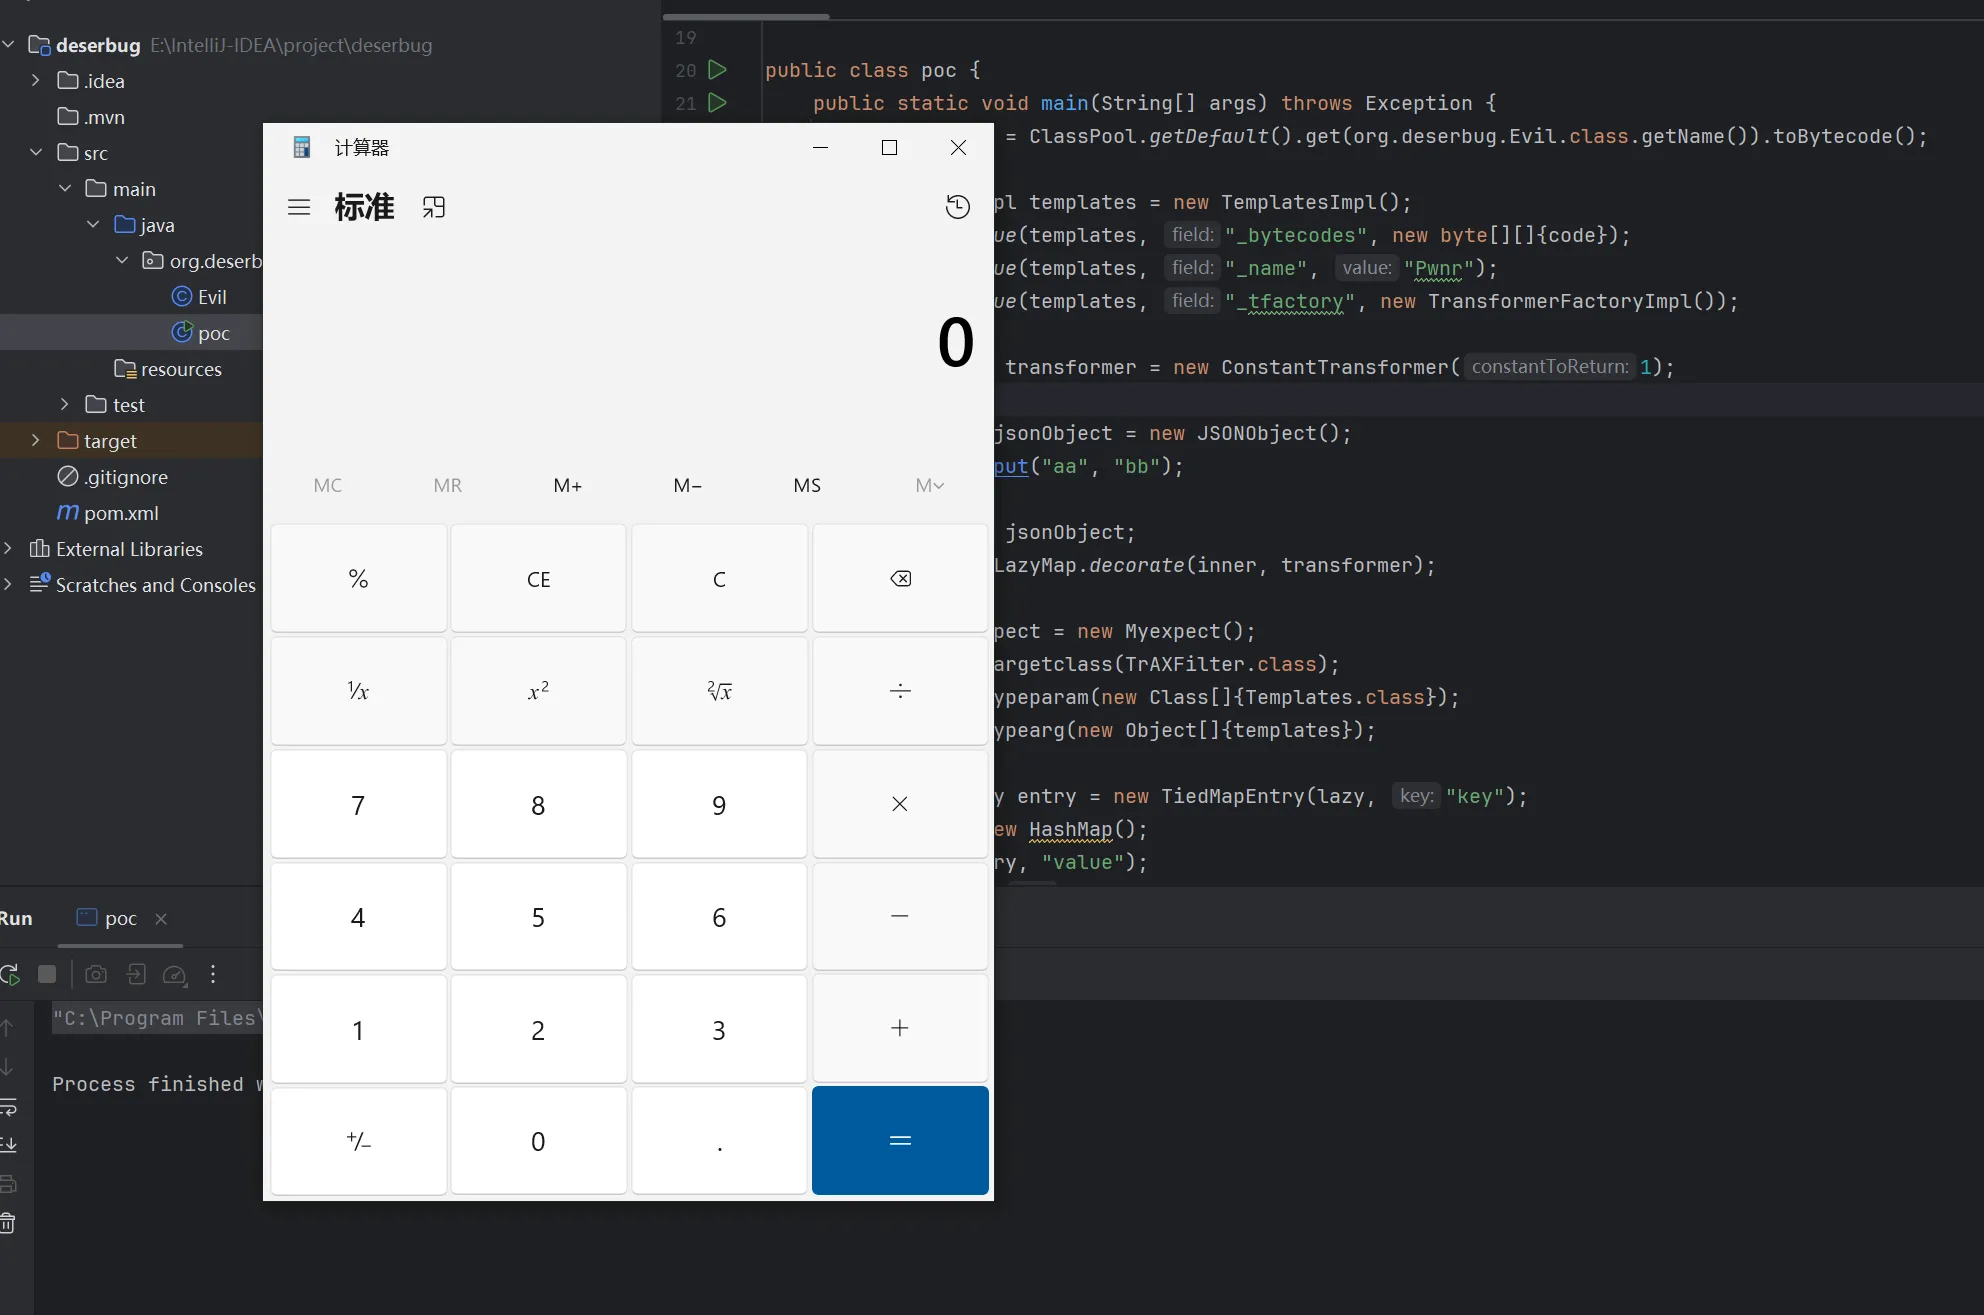Open calculator hamburger navigation menu
The width and height of the screenshot is (1984, 1315).
299,207
